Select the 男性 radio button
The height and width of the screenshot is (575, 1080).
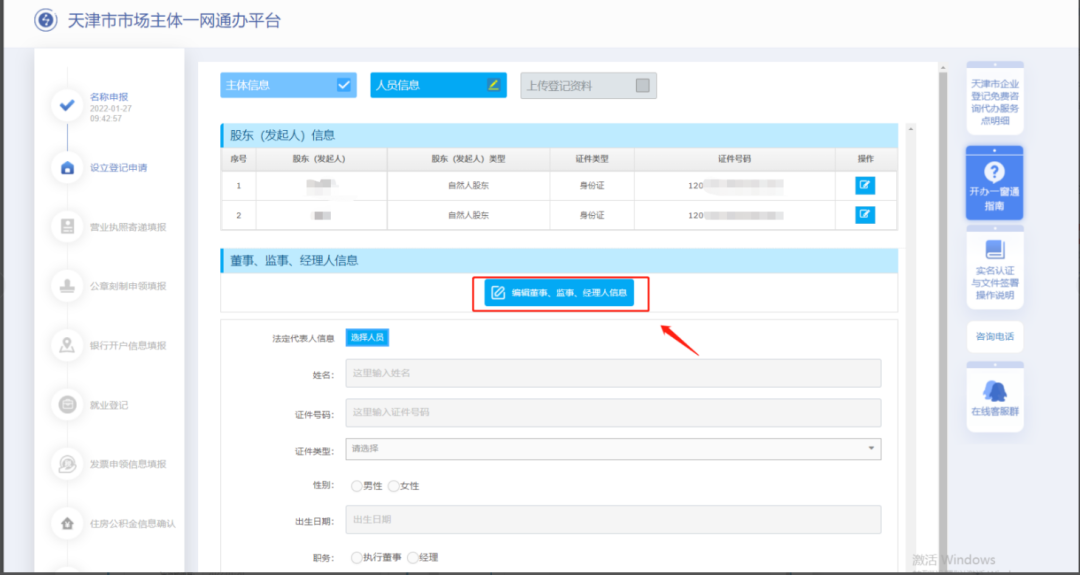pos(356,486)
